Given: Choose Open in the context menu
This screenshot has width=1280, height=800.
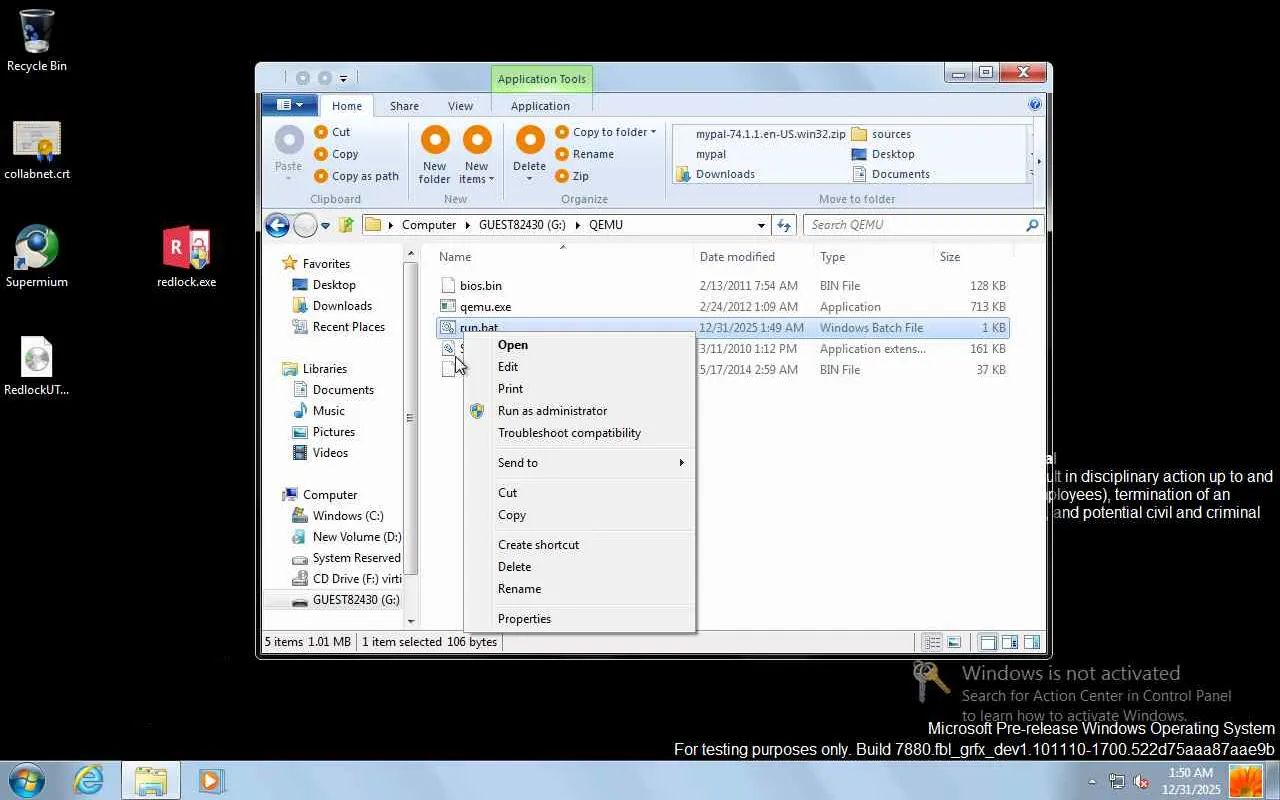Looking at the screenshot, I should click(x=580, y=345).
